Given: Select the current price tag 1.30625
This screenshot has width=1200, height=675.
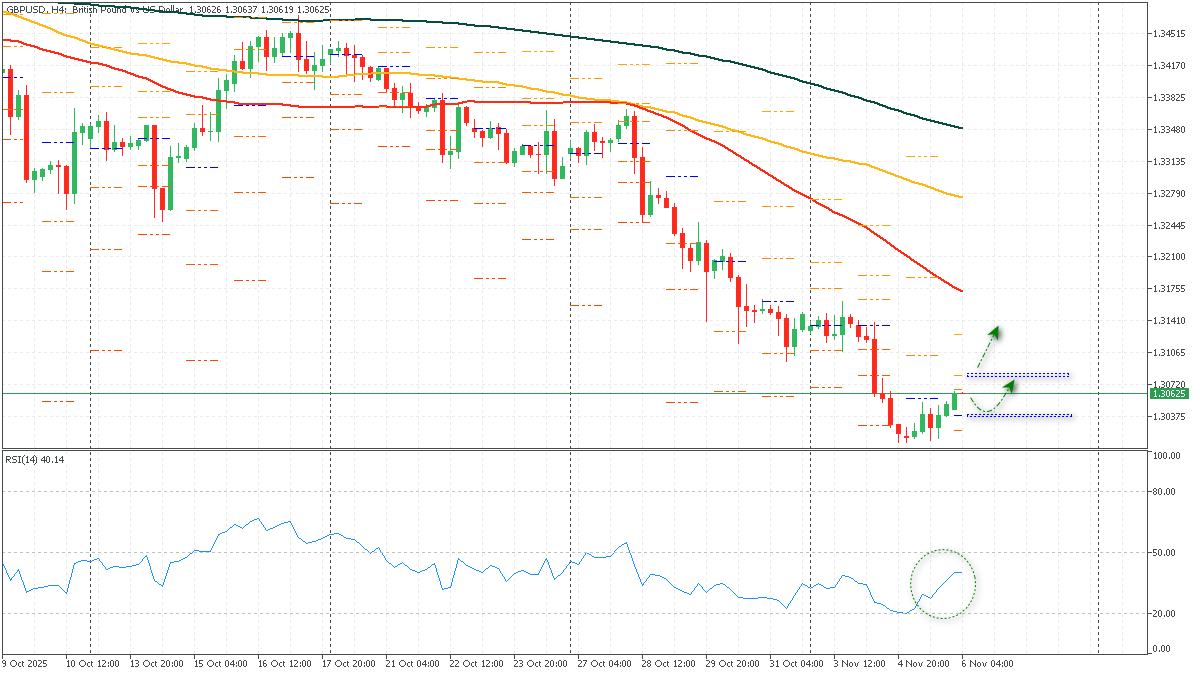Looking at the screenshot, I should click(1168, 396).
